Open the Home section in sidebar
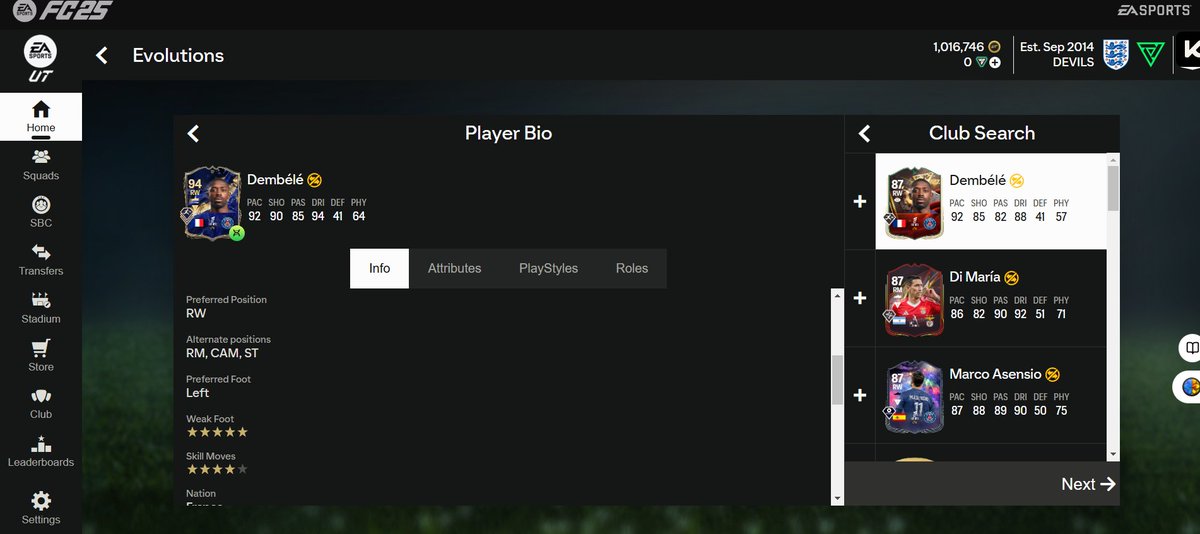Viewport: 1200px width, 534px height. (x=41, y=116)
